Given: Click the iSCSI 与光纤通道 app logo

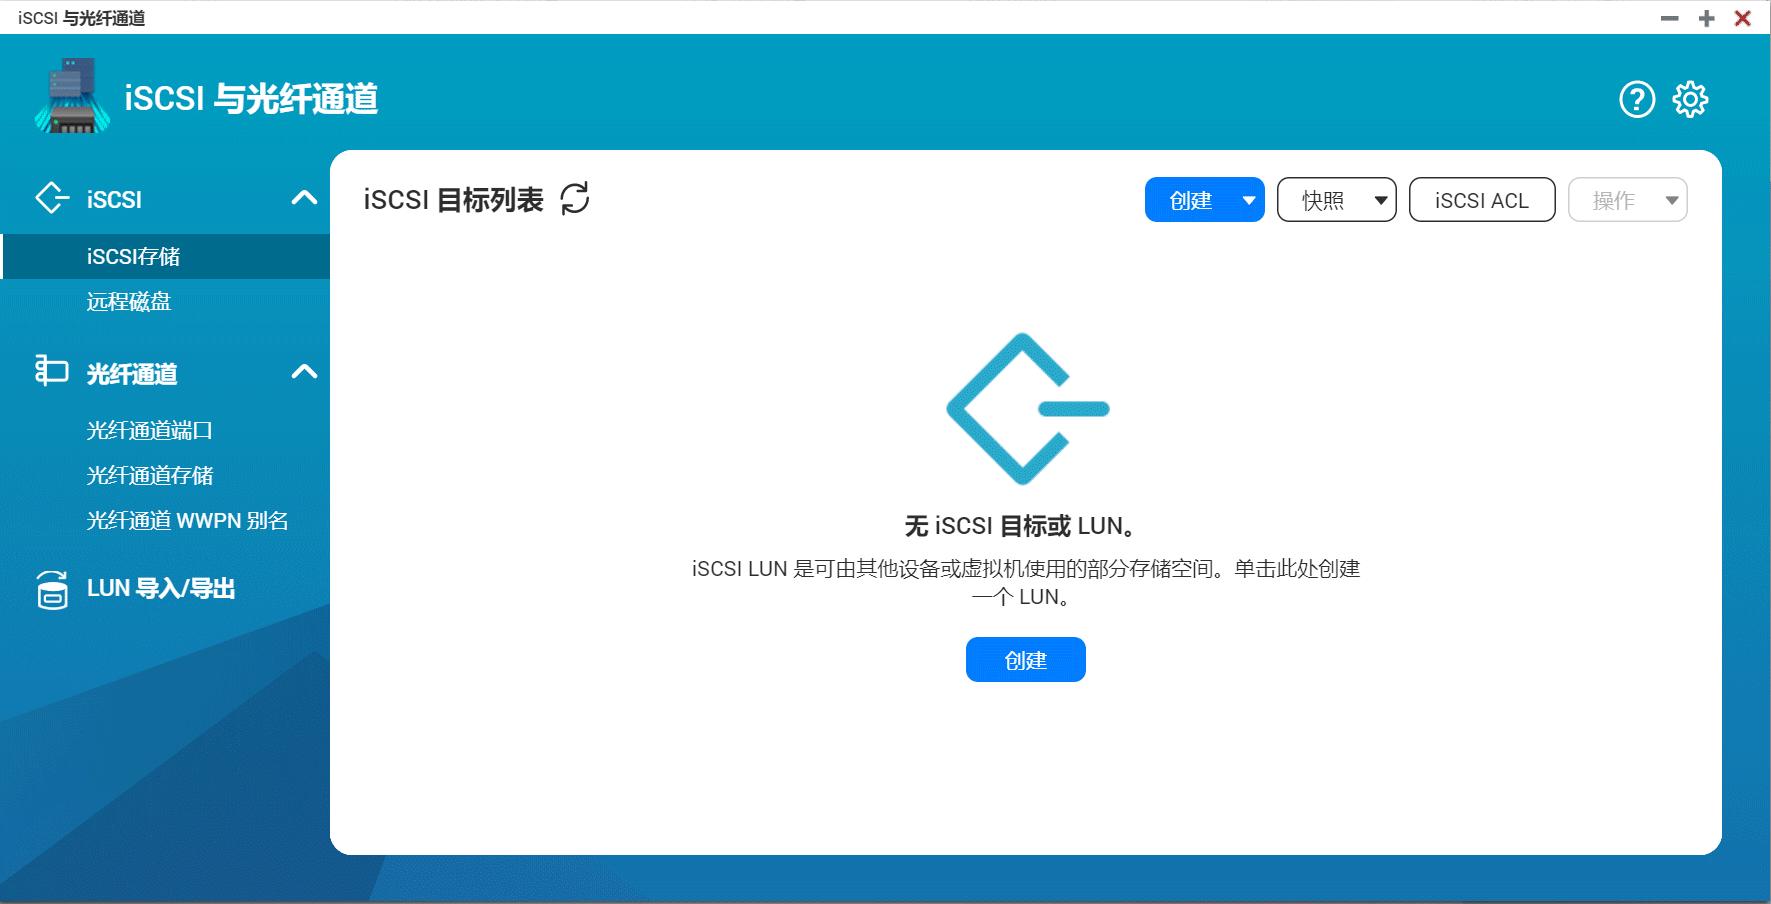Looking at the screenshot, I should pyautogui.click(x=70, y=97).
